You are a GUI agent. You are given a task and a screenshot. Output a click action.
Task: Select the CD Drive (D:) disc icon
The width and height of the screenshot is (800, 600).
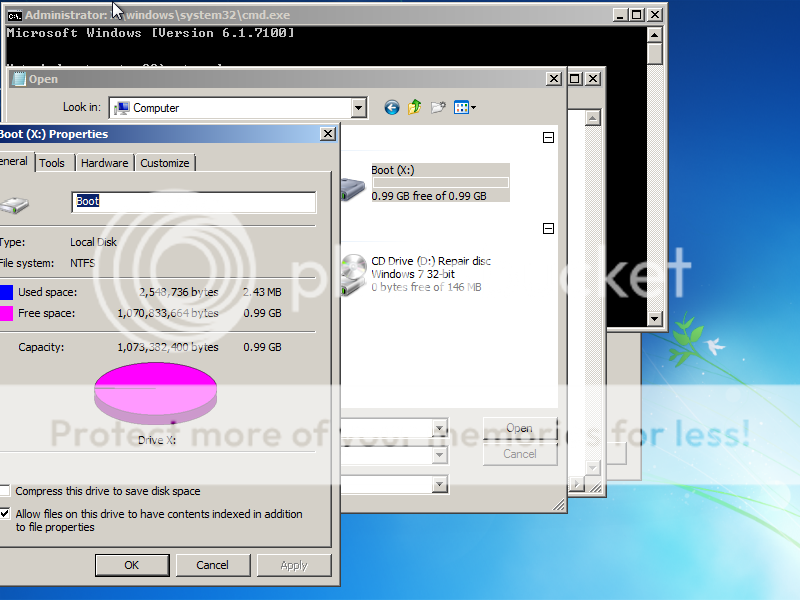[354, 273]
